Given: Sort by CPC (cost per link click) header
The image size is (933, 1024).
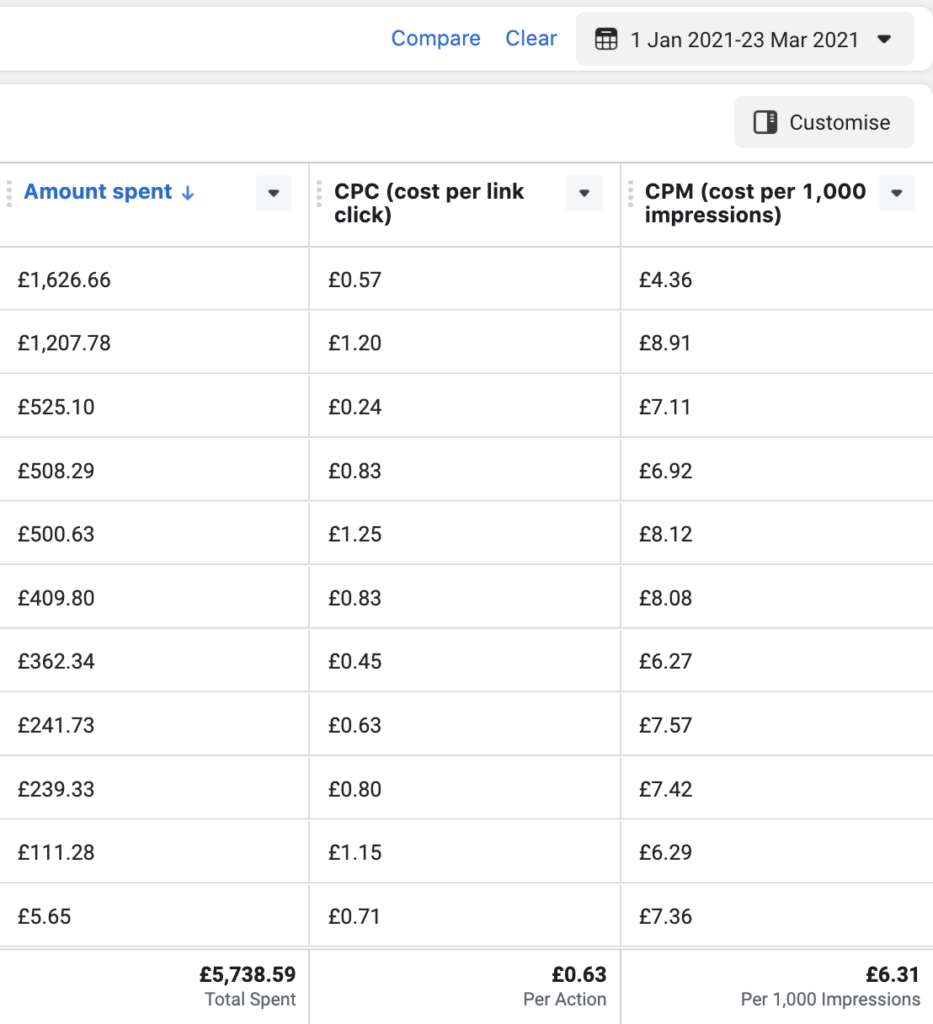Looking at the screenshot, I should pyautogui.click(x=430, y=203).
